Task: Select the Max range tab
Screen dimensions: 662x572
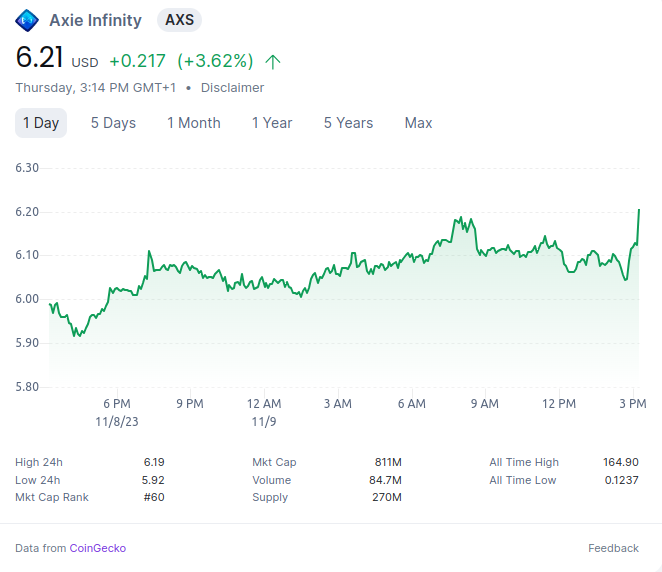Action: pyautogui.click(x=418, y=123)
